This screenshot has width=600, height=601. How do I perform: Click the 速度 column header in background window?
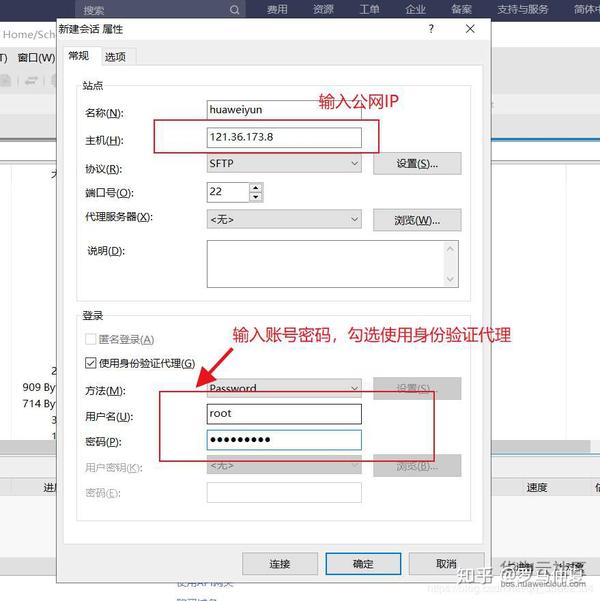click(536, 488)
